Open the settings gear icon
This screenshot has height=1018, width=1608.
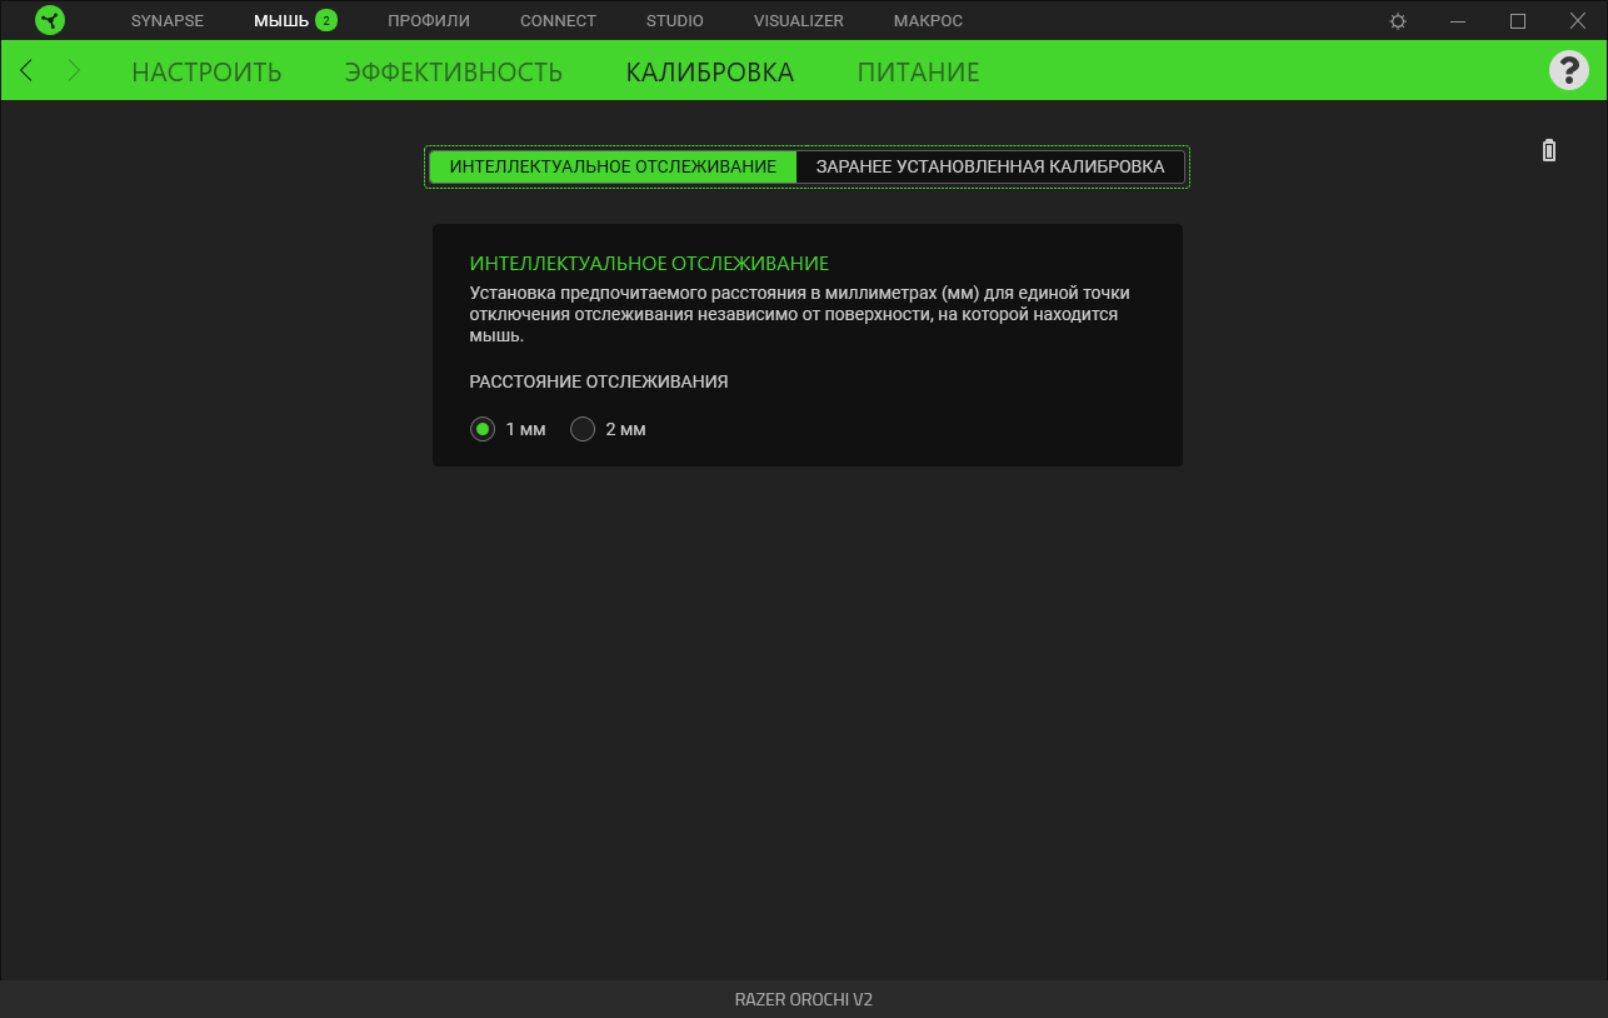[x=1398, y=21]
